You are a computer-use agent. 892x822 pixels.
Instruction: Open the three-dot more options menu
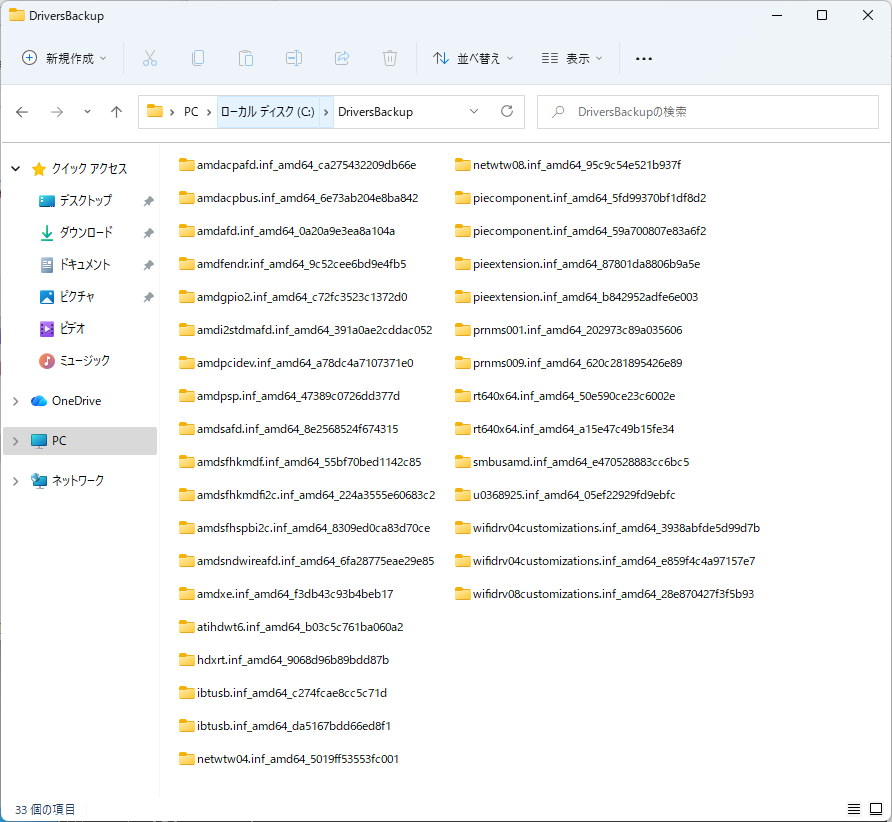coord(644,58)
